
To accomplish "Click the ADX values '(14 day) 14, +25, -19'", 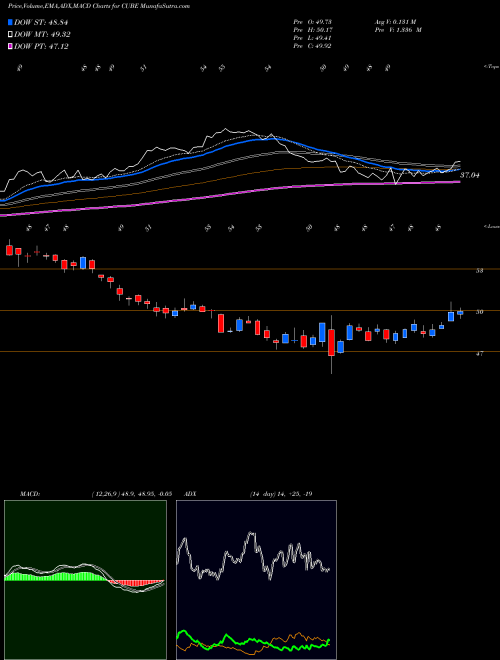I will tap(281, 494).
